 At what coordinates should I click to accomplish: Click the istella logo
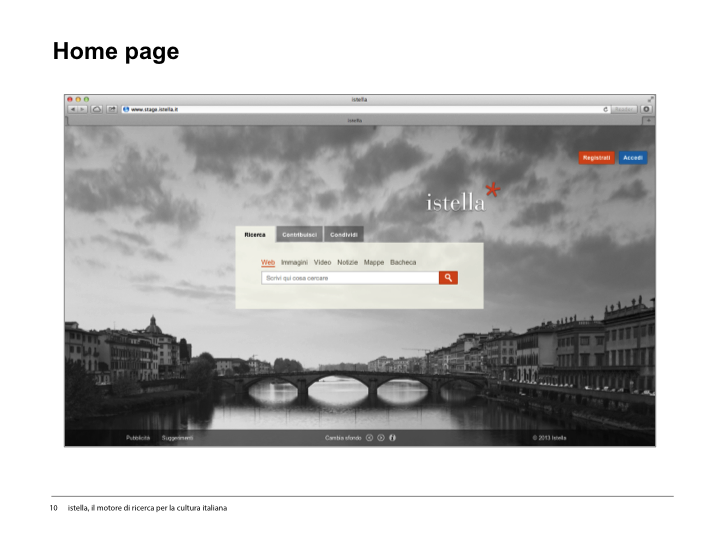[463, 198]
